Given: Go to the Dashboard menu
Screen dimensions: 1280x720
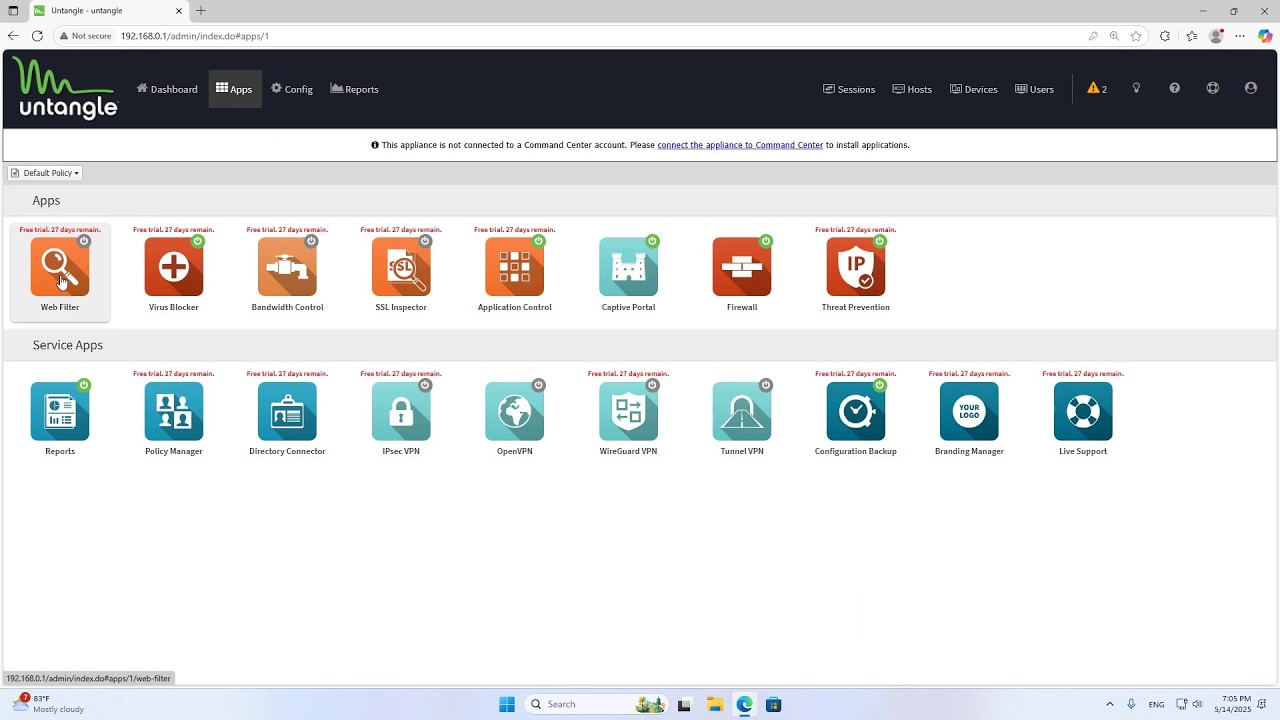Looking at the screenshot, I should point(167,89).
